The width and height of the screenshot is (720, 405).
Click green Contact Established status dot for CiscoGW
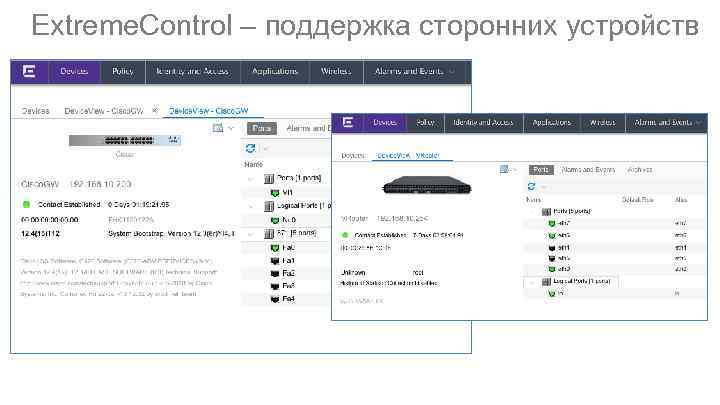coord(26,204)
